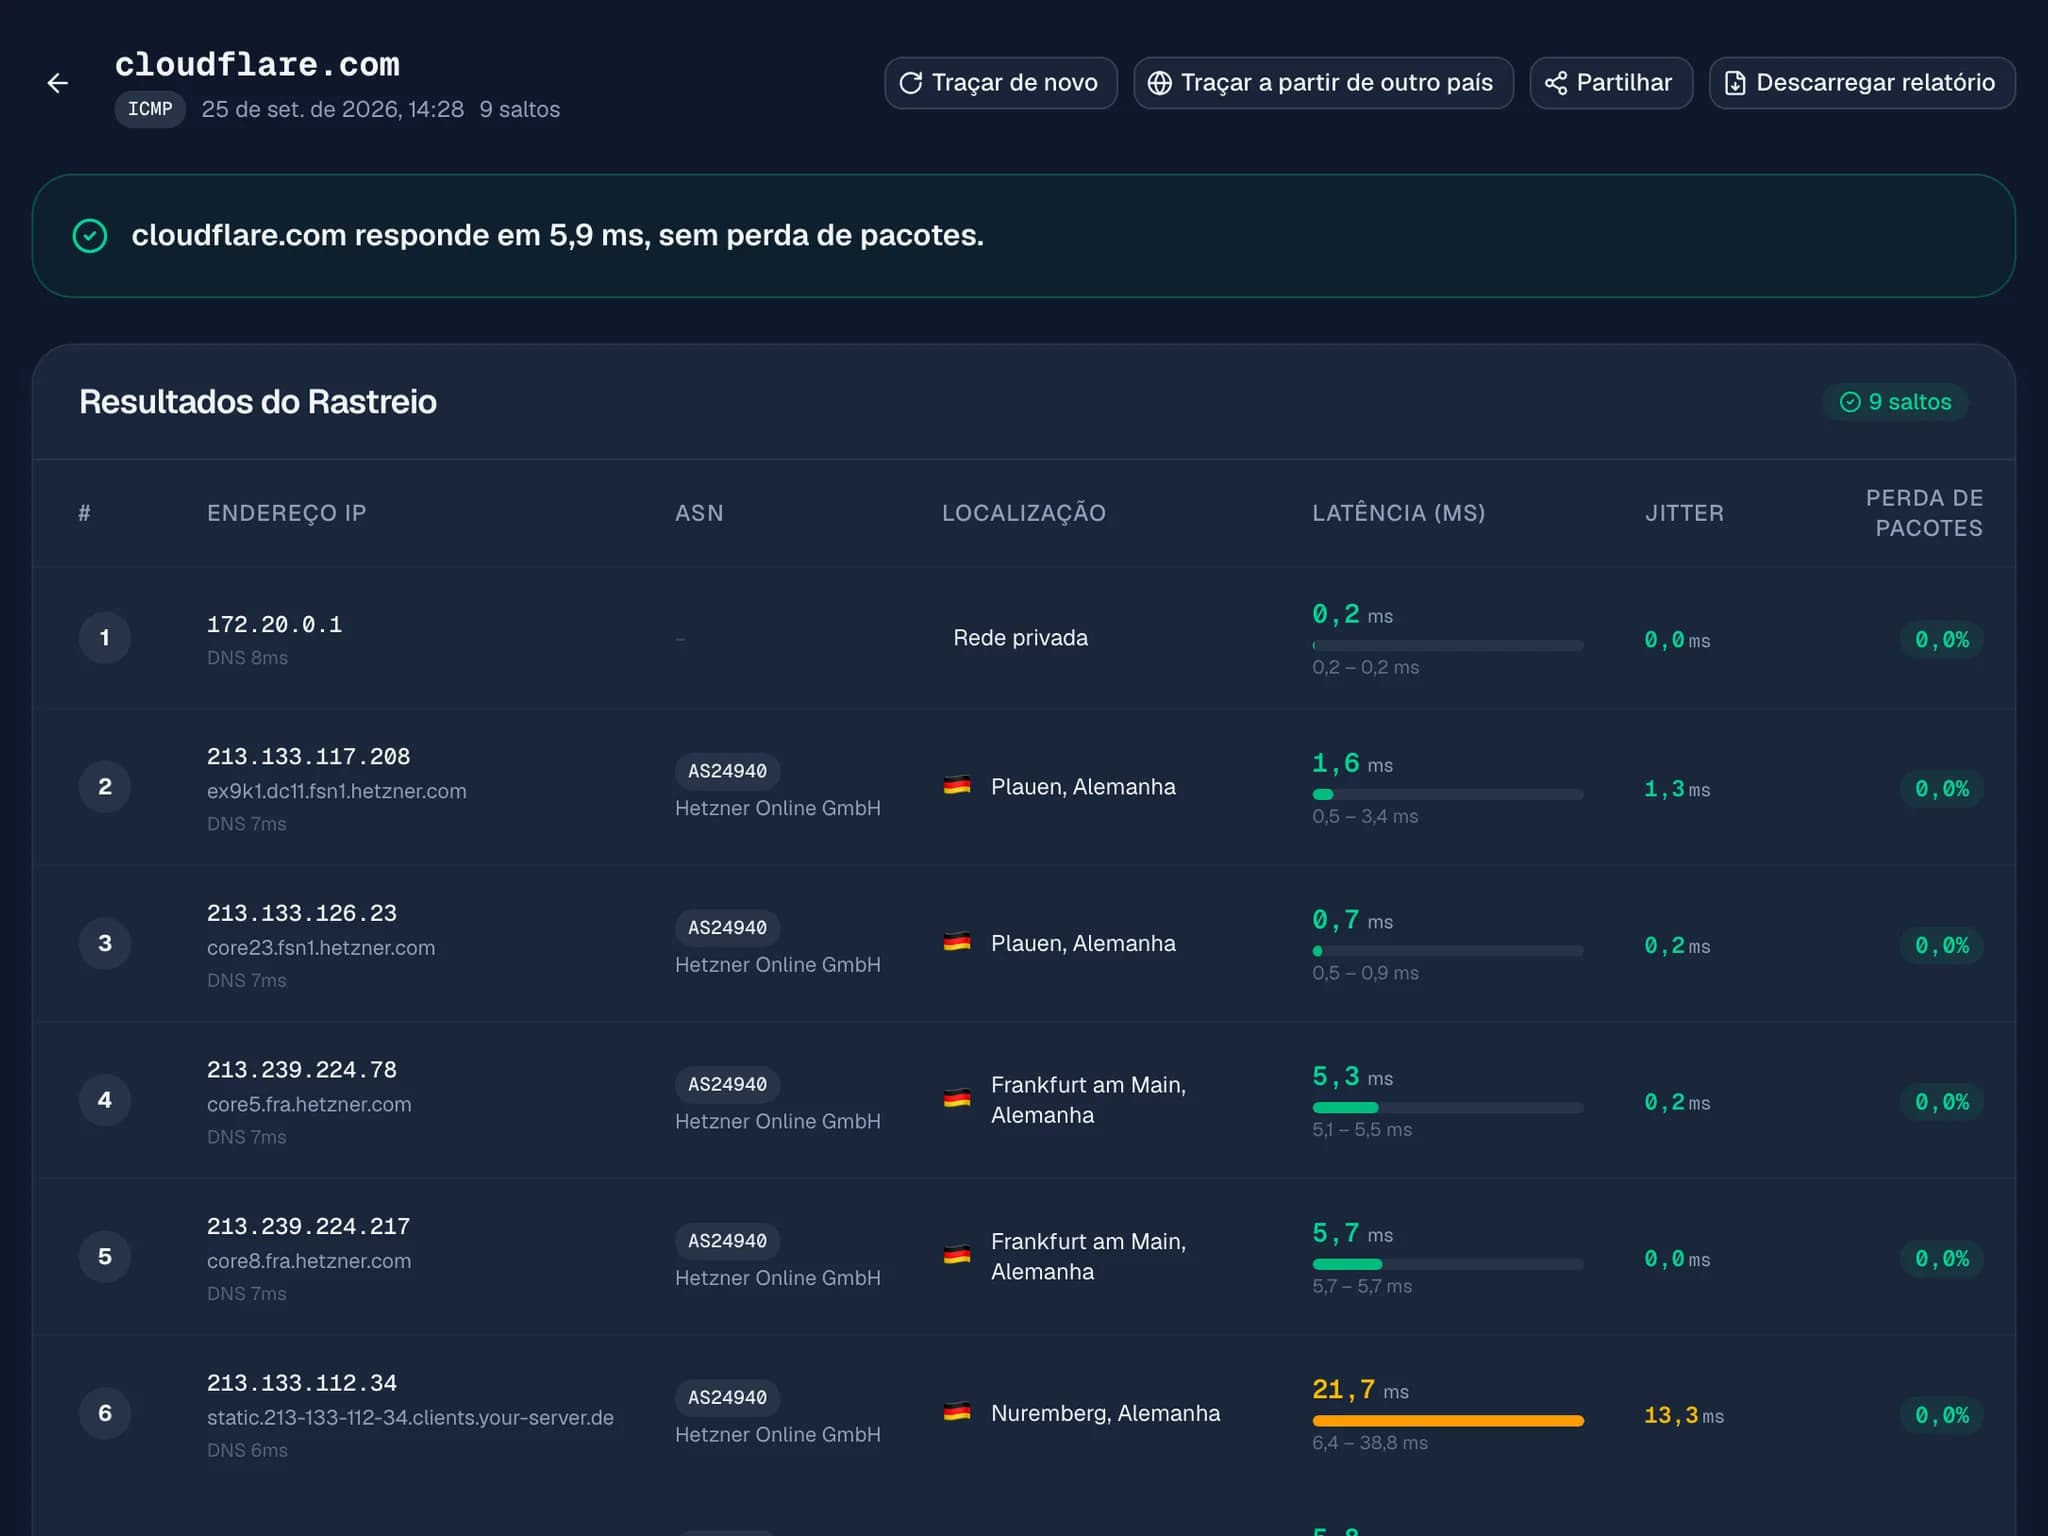The width and height of the screenshot is (2048, 1536).
Task: Click hop number 1 circle
Action: point(105,638)
